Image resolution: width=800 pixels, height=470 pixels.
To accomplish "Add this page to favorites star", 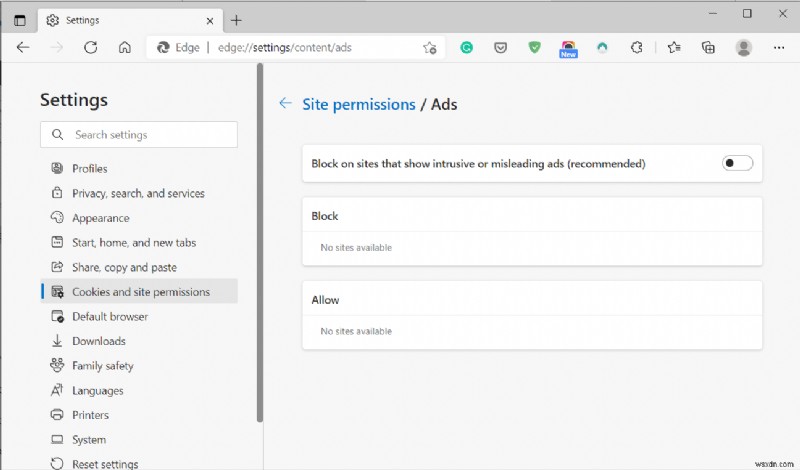I will [x=429, y=47].
